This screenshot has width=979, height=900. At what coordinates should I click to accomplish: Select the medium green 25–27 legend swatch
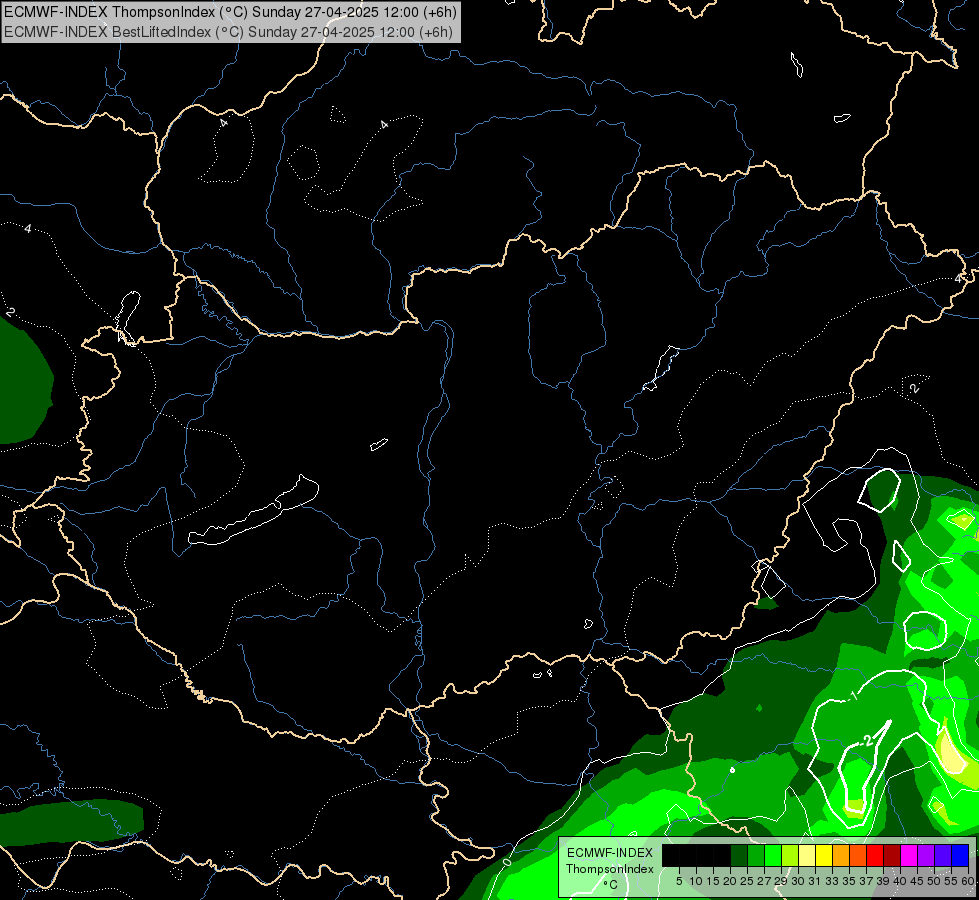[x=756, y=855]
